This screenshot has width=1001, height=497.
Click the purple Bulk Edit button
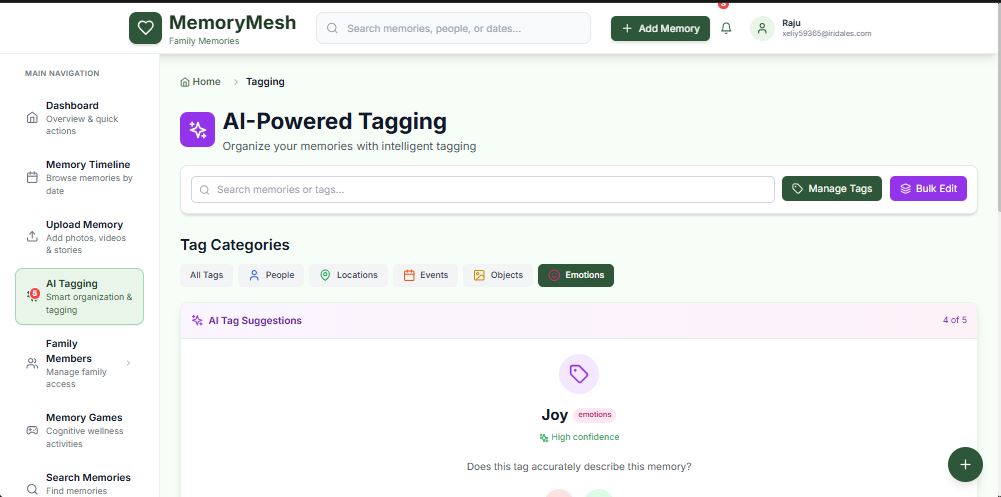click(928, 189)
